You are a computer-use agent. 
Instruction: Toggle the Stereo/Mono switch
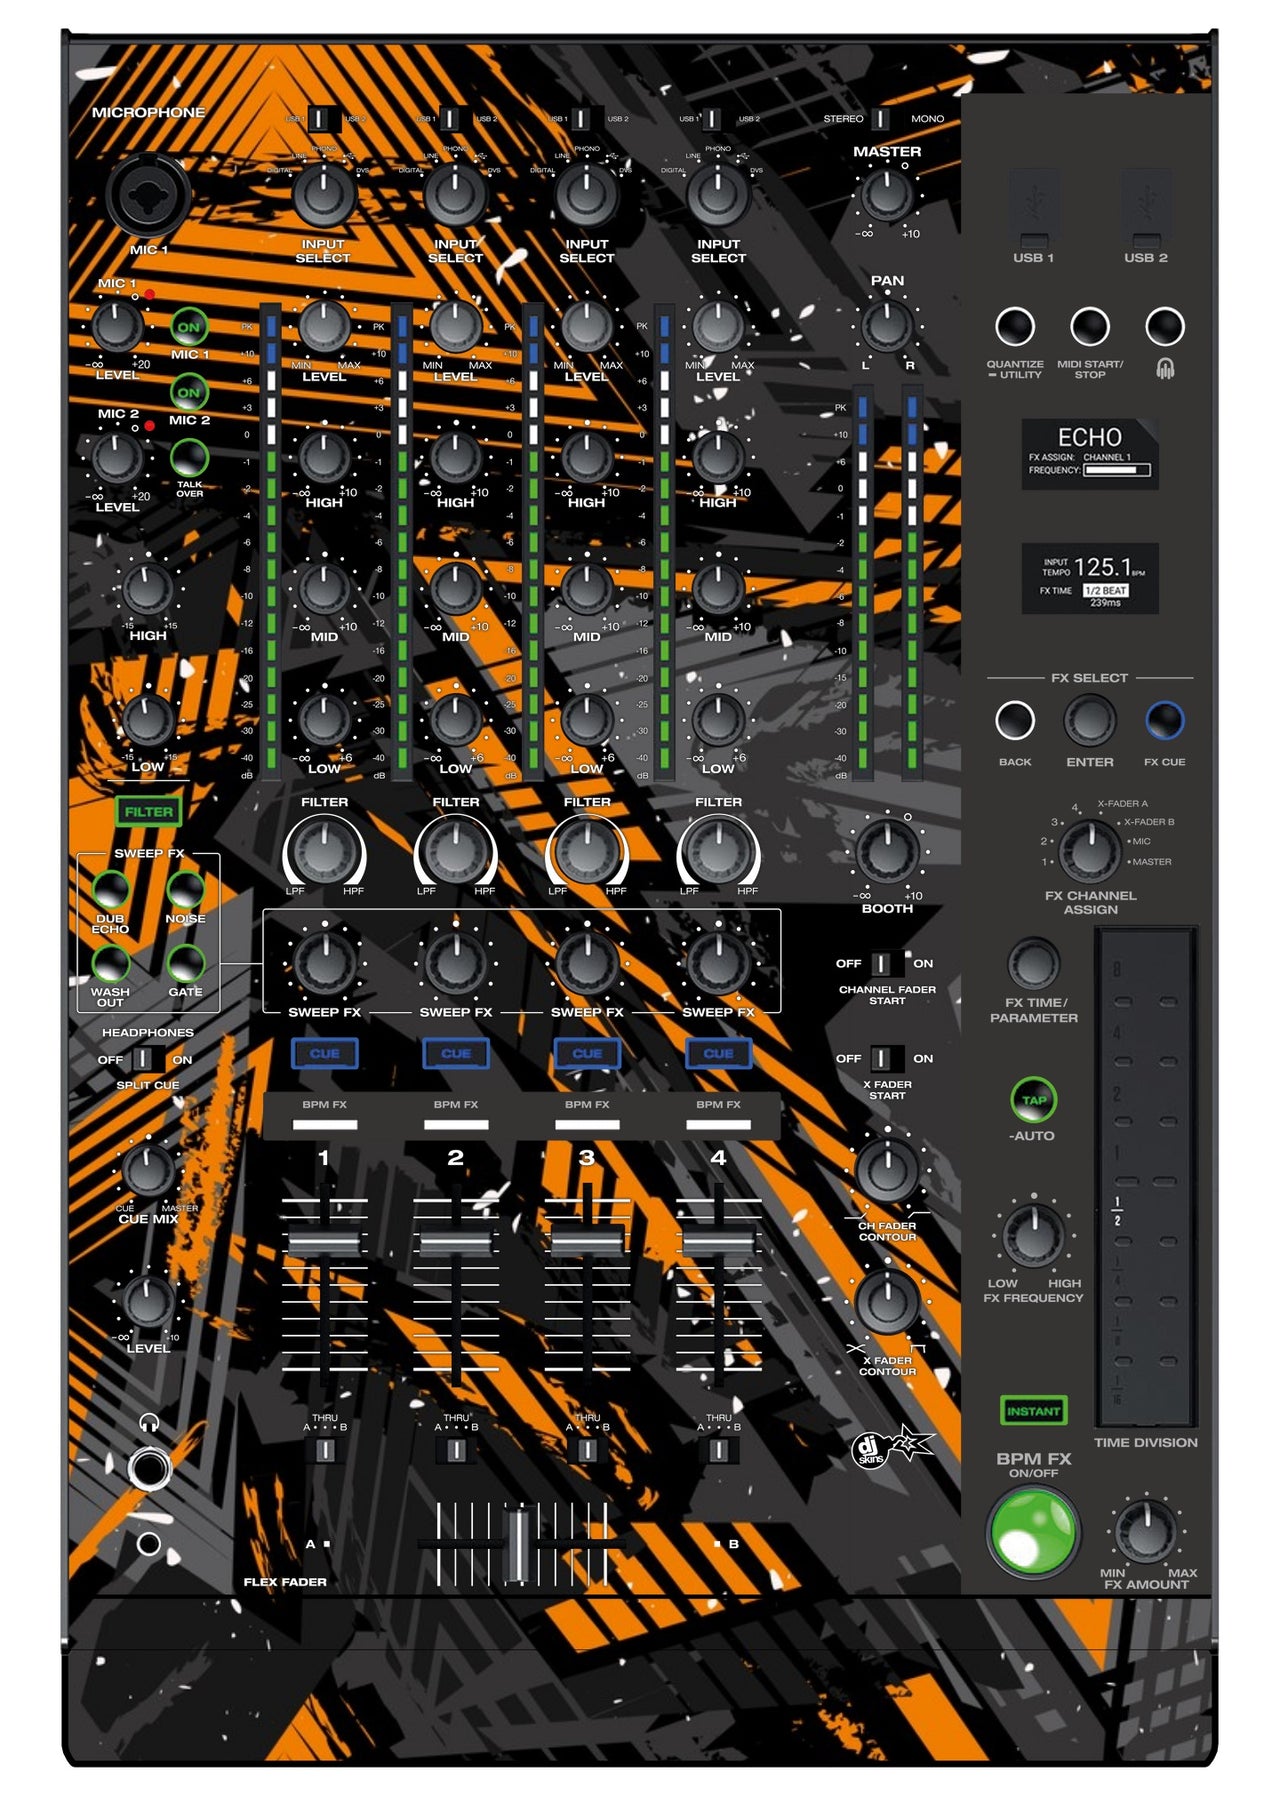pos(881,119)
